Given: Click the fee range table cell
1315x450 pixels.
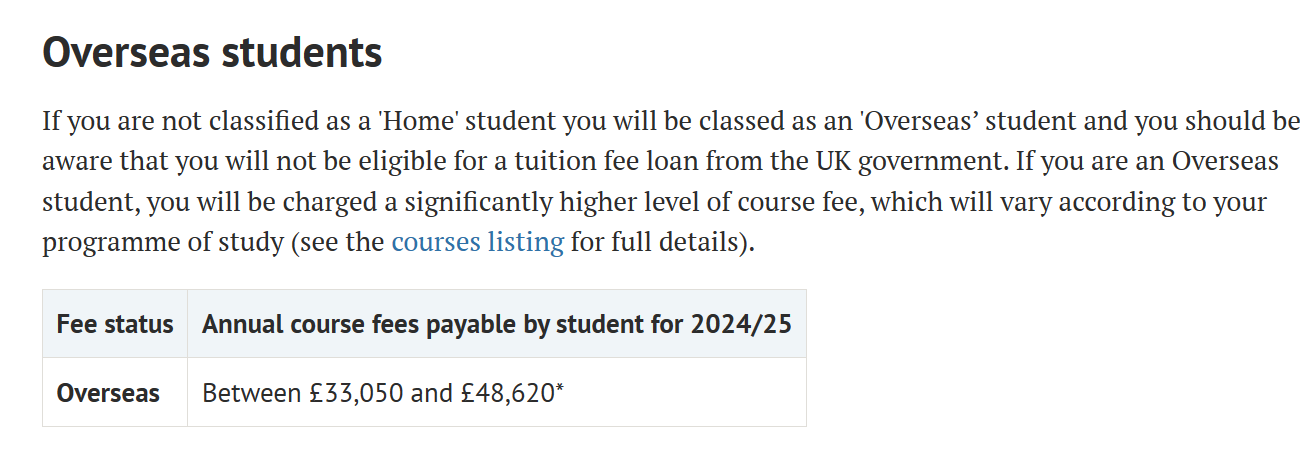Looking at the screenshot, I should click(x=496, y=393).
